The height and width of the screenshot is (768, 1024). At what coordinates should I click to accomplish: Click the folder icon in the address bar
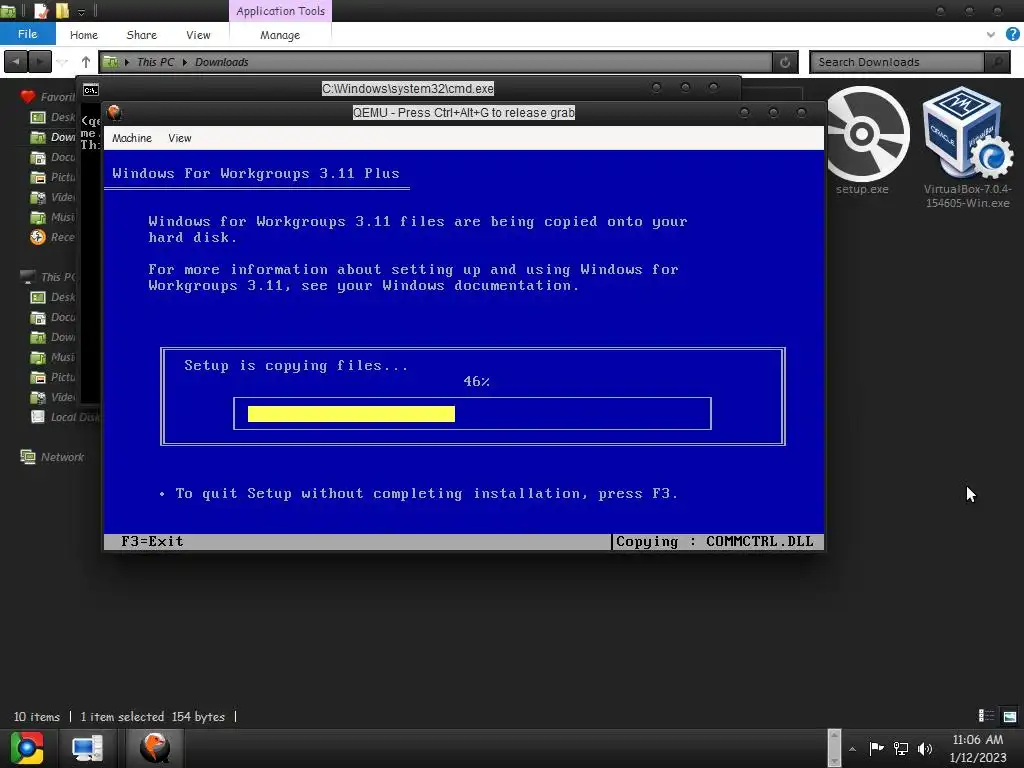click(110, 62)
